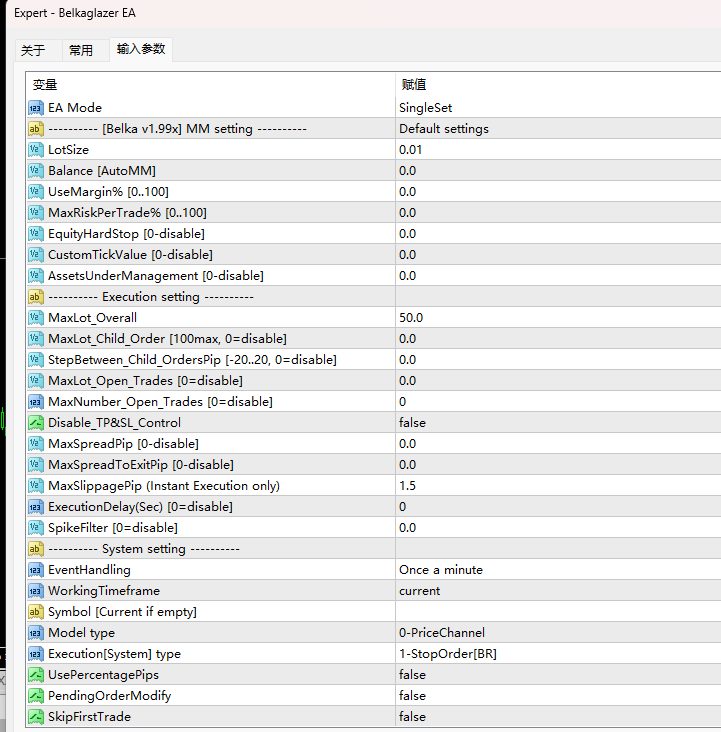Click the boolean icon beside SkipFirstTrade
The width and height of the screenshot is (721, 732).
point(35,717)
